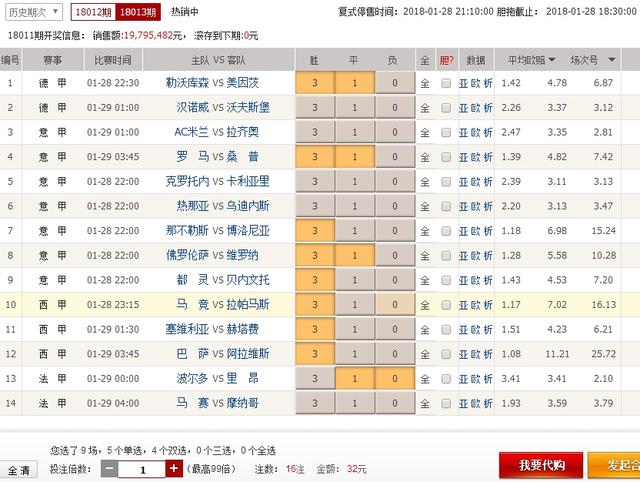
Task: Open the 场次号 column dropdown arrow
Action: pyautogui.click(x=611, y=60)
